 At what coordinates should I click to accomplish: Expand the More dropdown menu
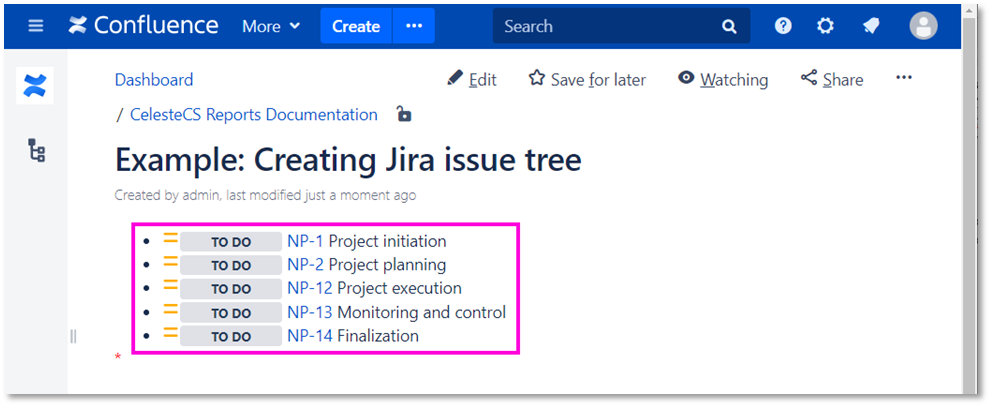[271, 27]
